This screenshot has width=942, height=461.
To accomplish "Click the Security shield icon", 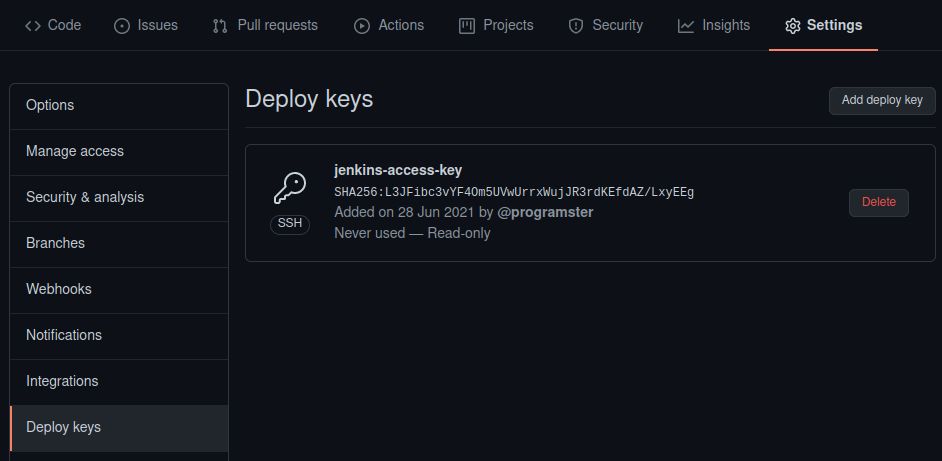I will (x=575, y=26).
